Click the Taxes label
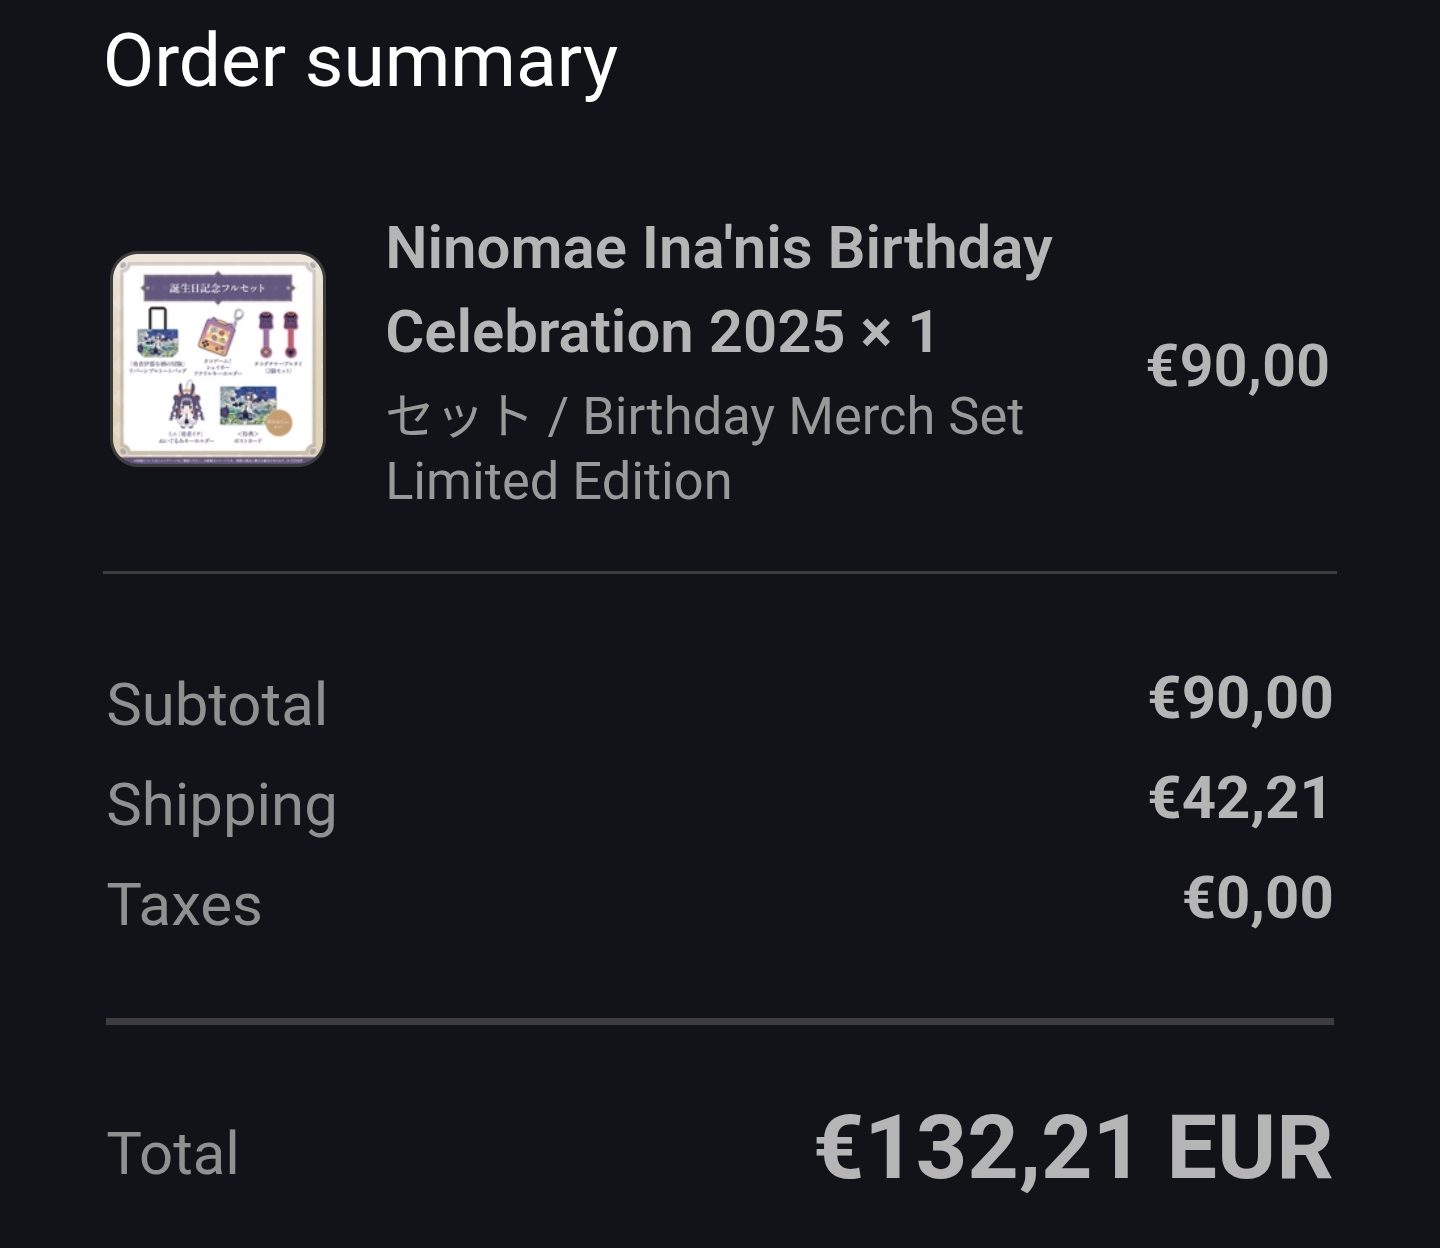This screenshot has height=1248, width=1440. pyautogui.click(x=184, y=905)
